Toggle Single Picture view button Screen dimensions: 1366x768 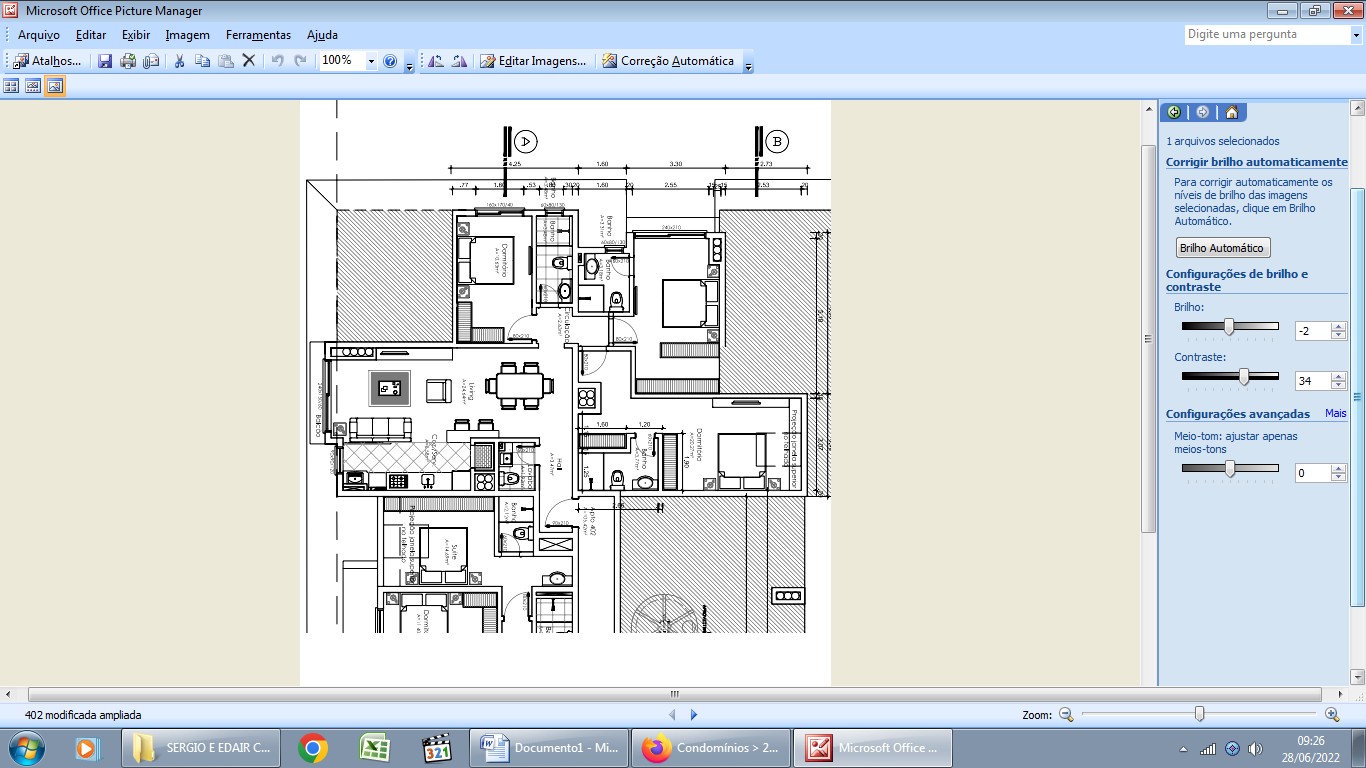55,86
